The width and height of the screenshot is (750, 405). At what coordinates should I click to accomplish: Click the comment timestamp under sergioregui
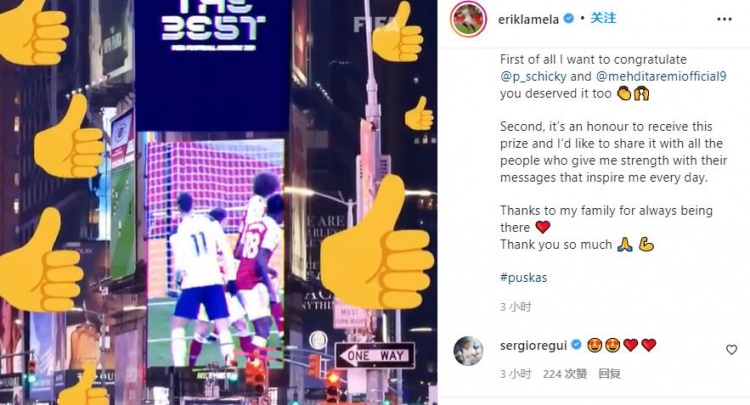coord(516,373)
